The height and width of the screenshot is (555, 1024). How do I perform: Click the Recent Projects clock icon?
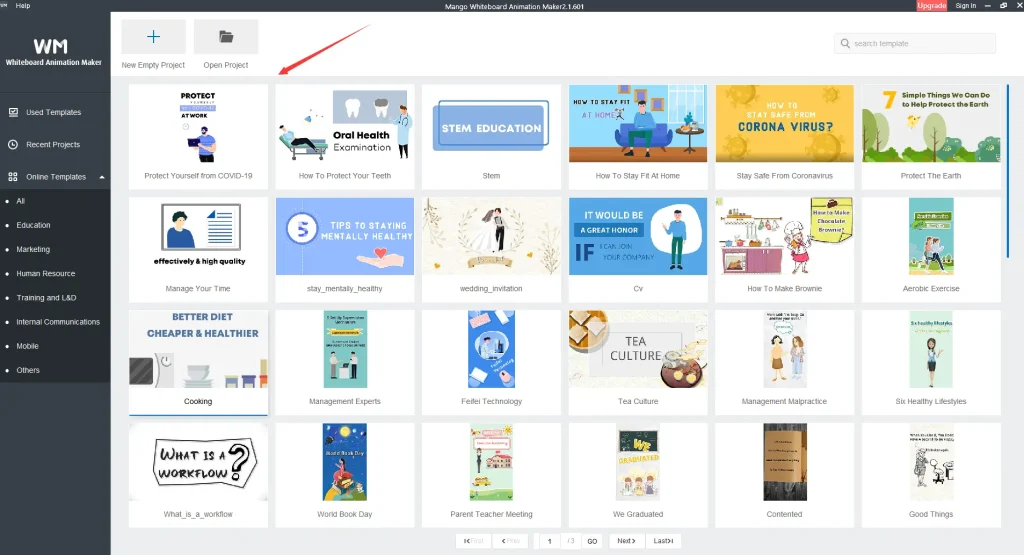13,145
